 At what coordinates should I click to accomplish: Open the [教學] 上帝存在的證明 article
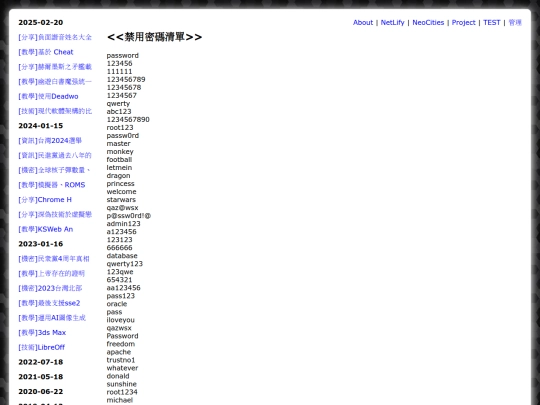coord(51,273)
